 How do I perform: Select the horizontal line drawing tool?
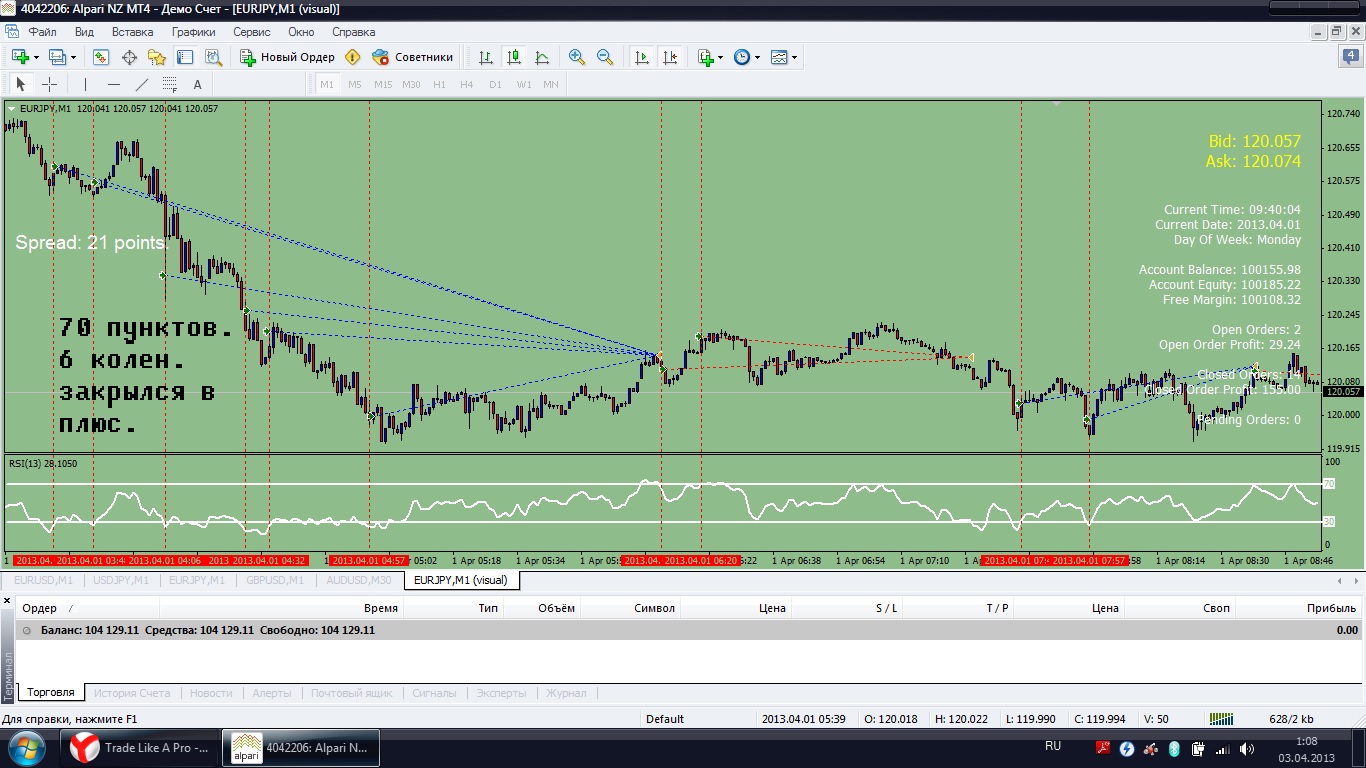pyautogui.click(x=113, y=84)
